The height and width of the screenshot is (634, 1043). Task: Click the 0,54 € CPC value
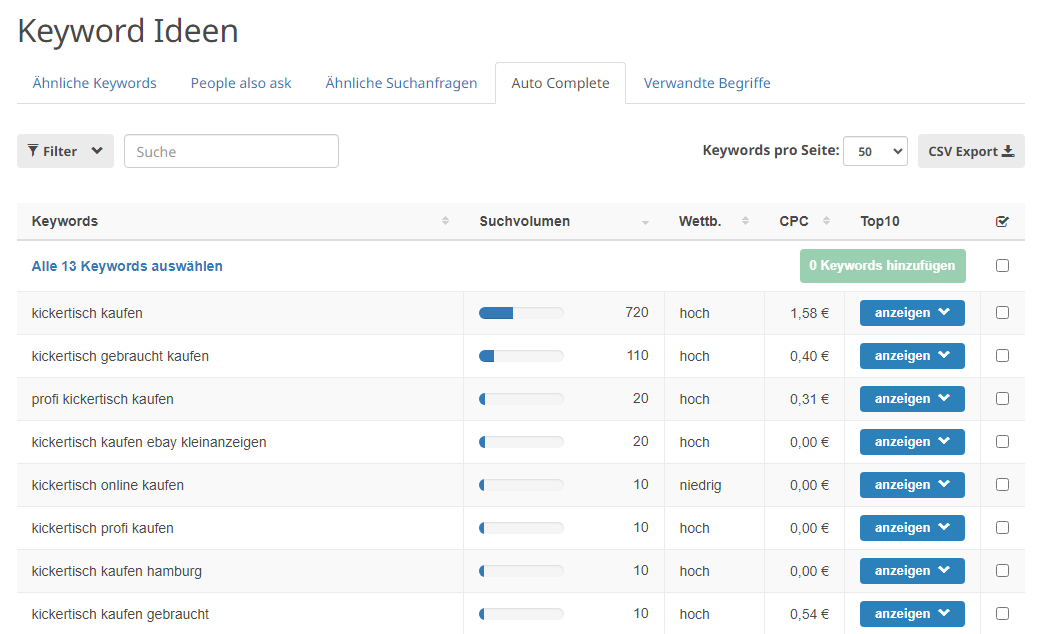810,614
